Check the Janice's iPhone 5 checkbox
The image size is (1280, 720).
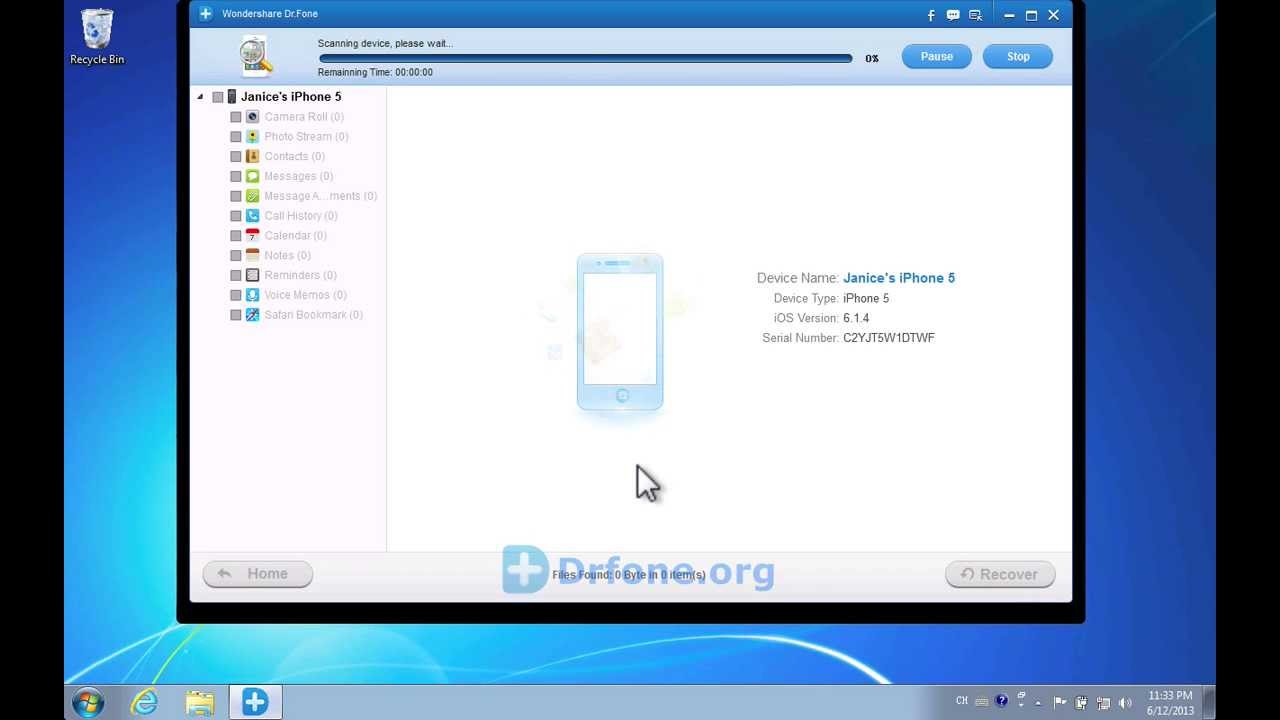coord(218,97)
